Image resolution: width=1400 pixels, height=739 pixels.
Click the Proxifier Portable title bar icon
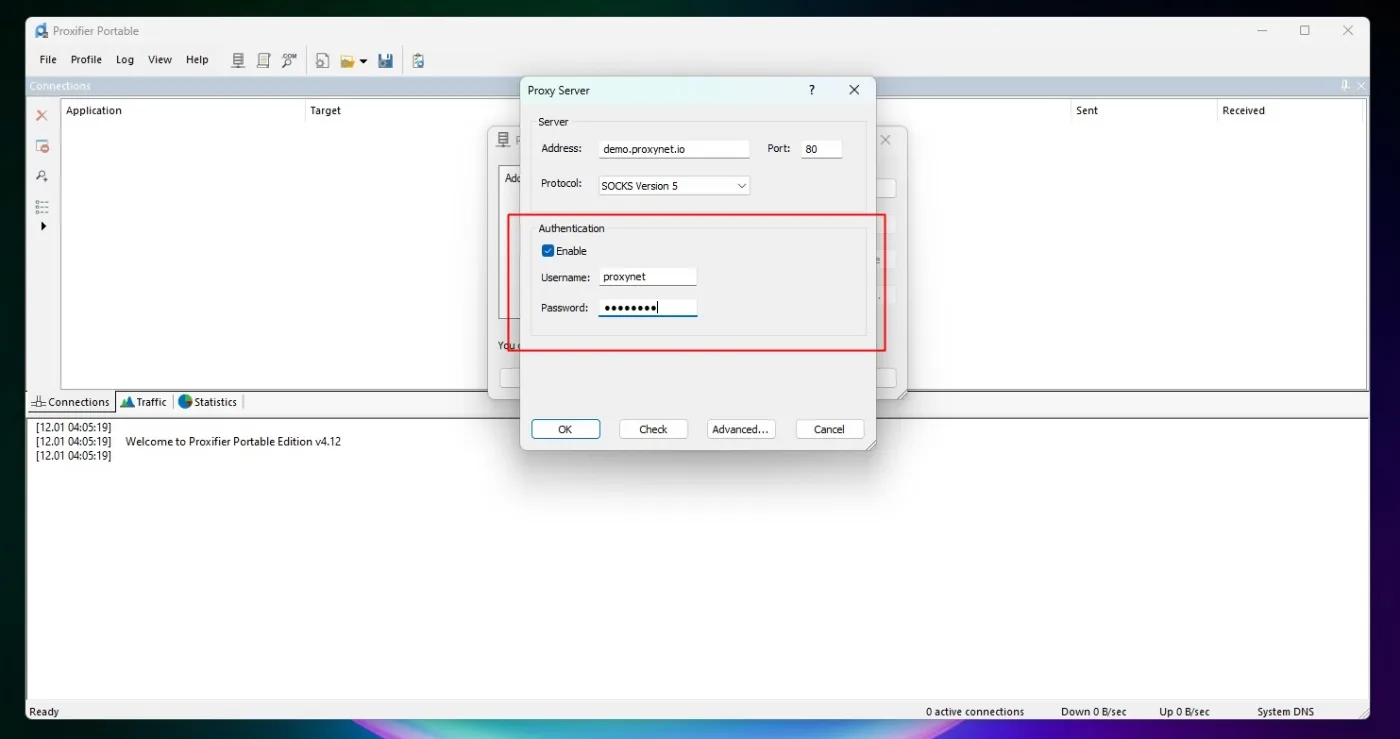(x=41, y=31)
